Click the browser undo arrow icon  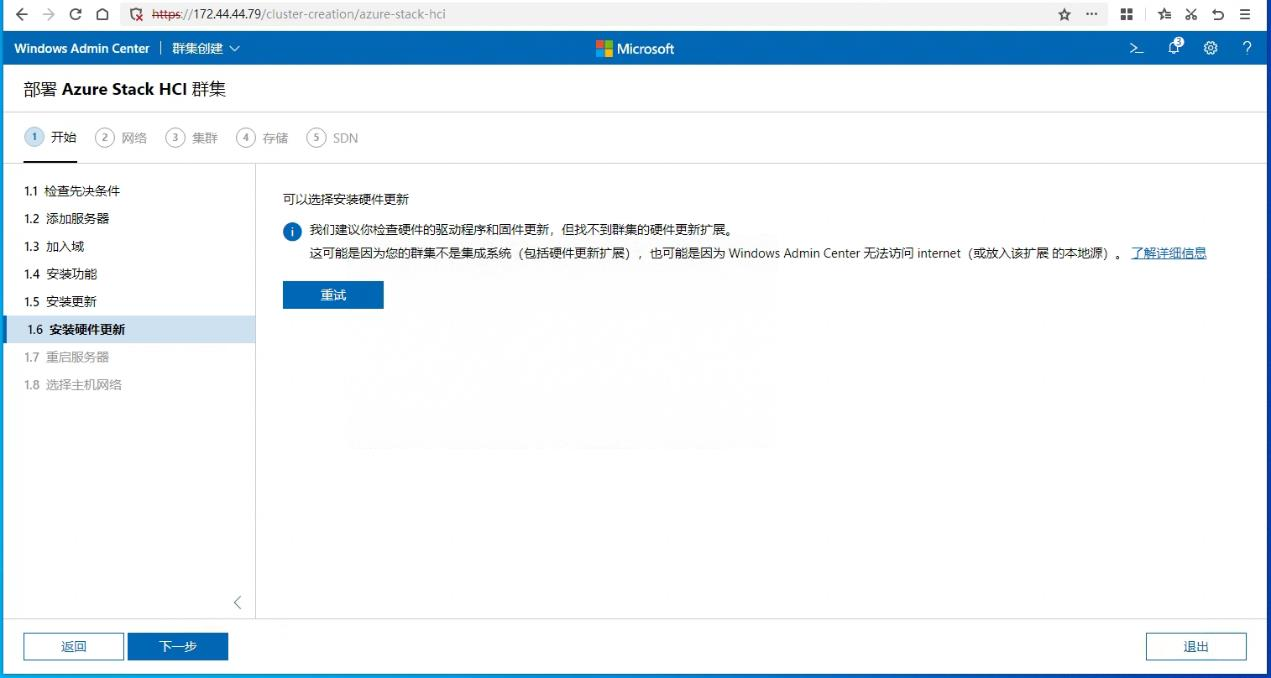tap(1218, 15)
